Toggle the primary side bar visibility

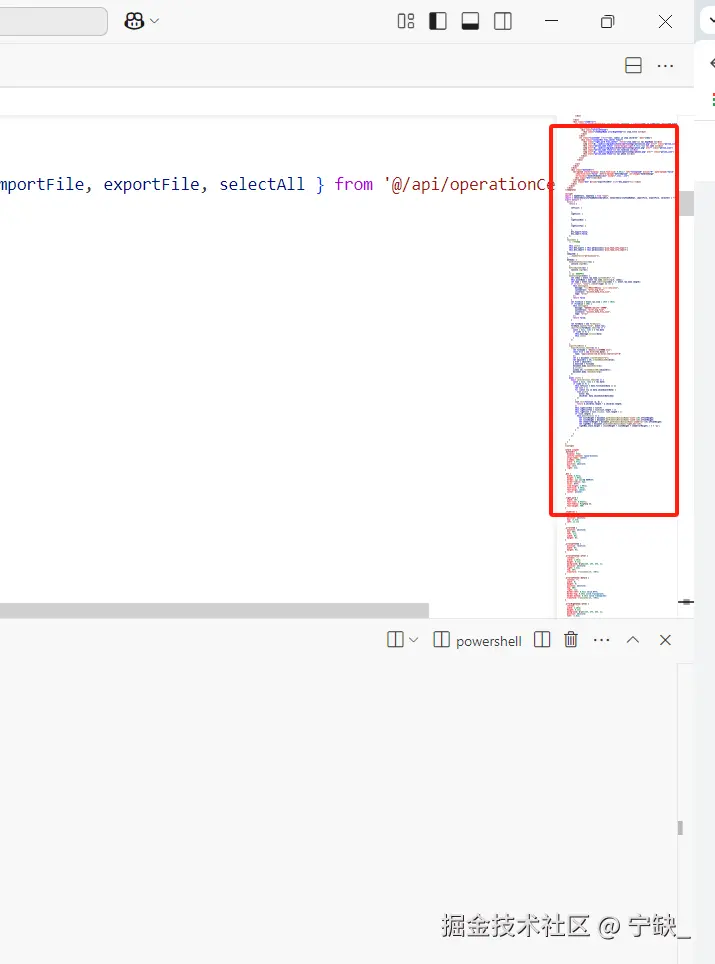click(438, 21)
